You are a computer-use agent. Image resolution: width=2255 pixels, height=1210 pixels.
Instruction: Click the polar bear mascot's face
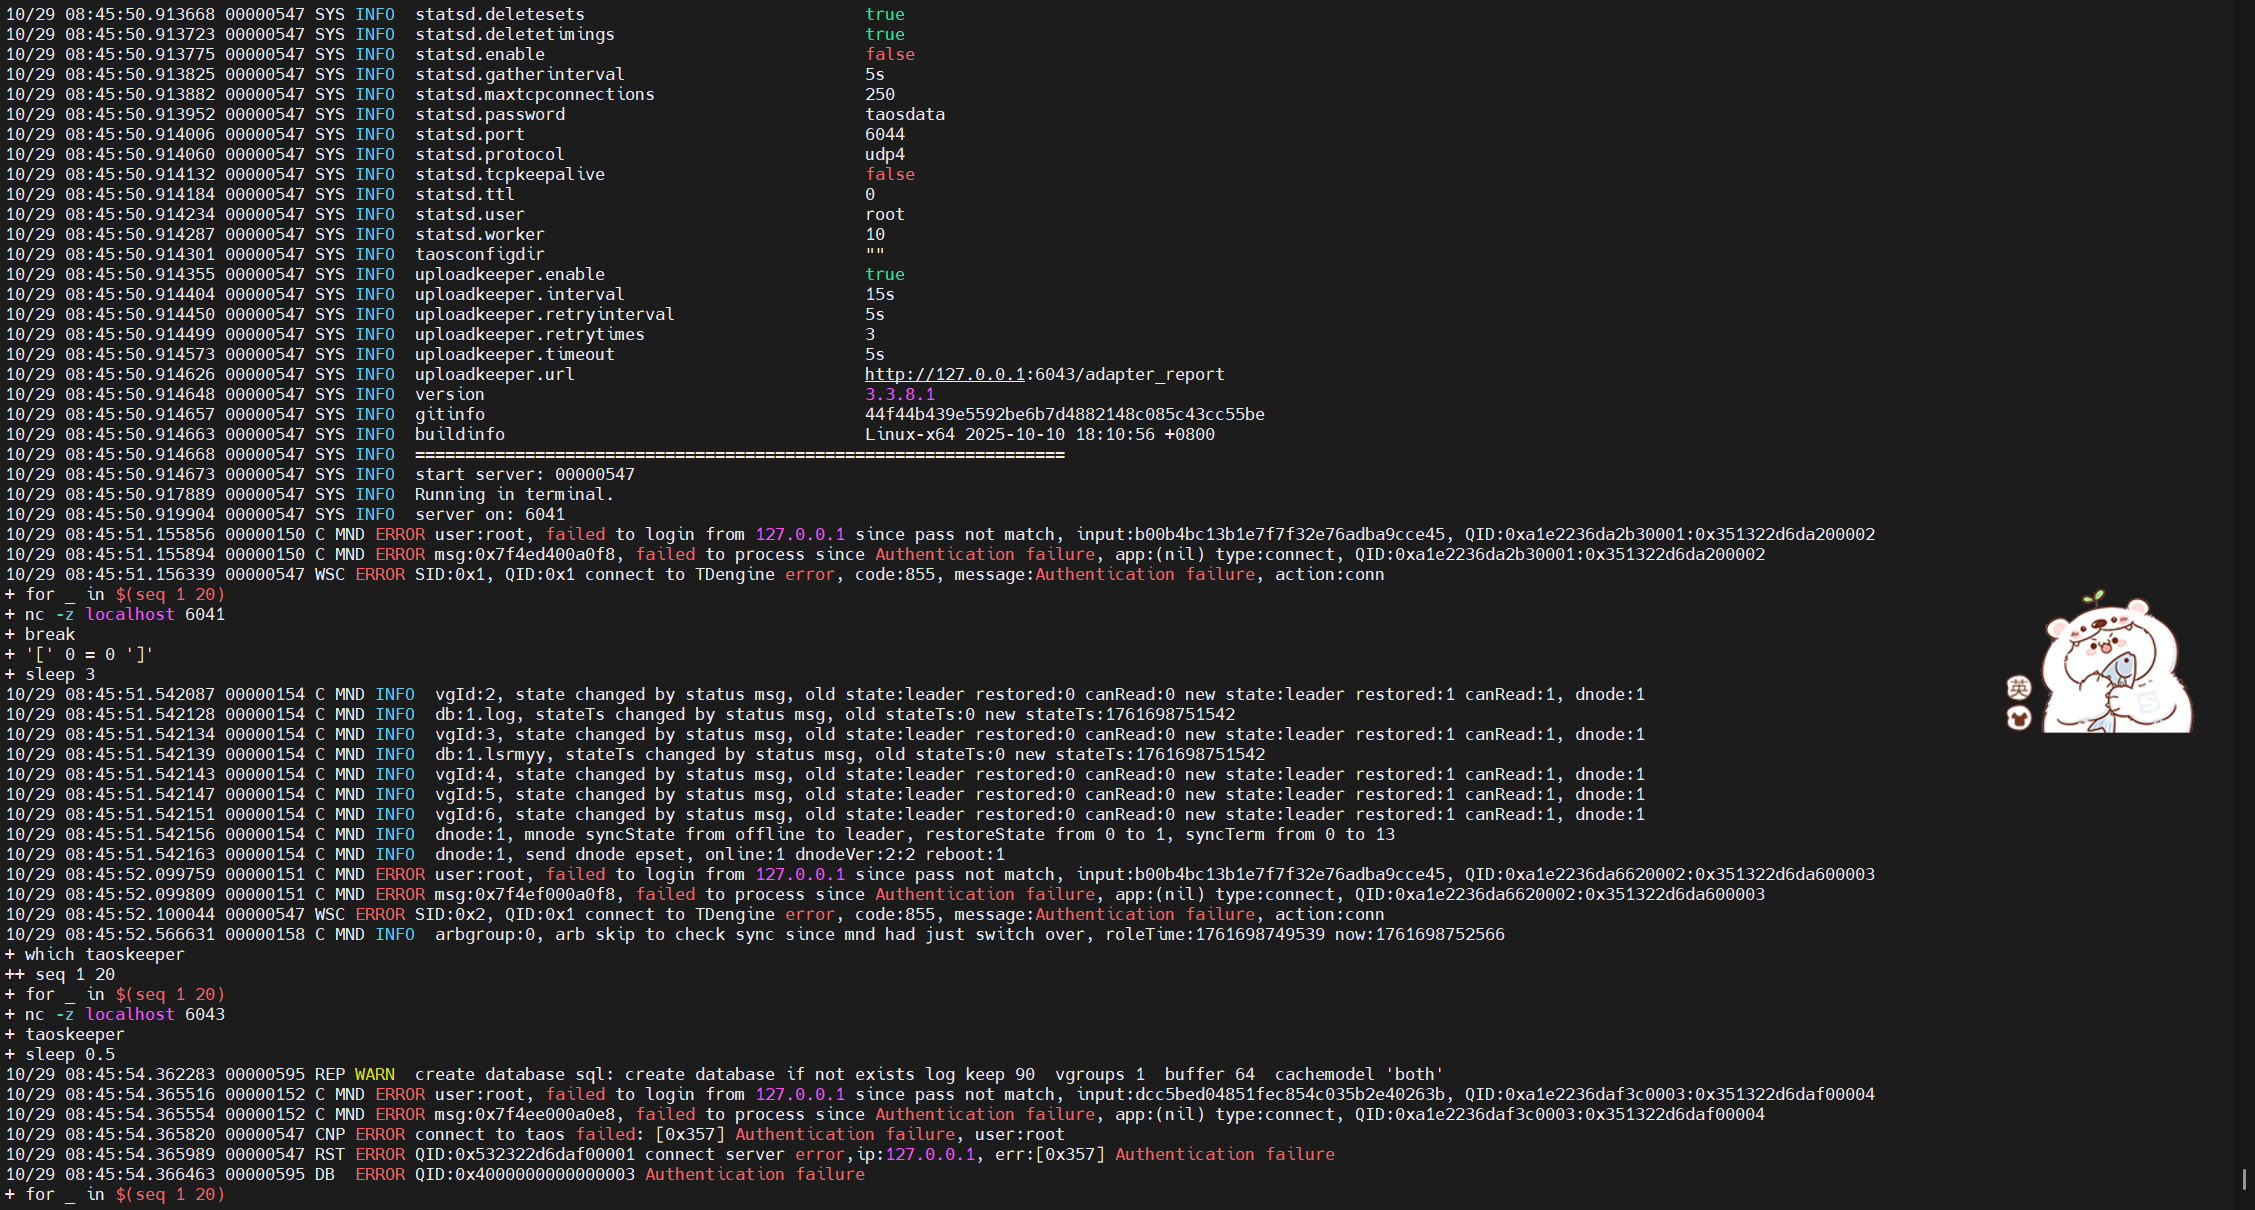[x=2104, y=645]
